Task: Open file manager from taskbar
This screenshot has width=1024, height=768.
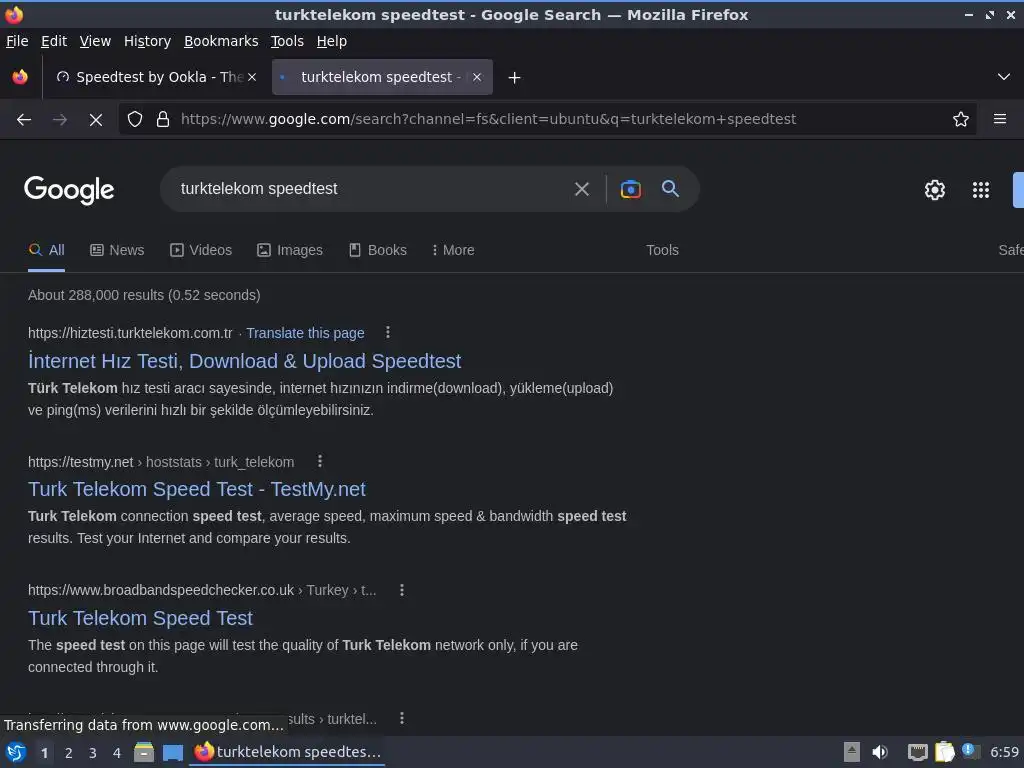Action: [x=144, y=752]
